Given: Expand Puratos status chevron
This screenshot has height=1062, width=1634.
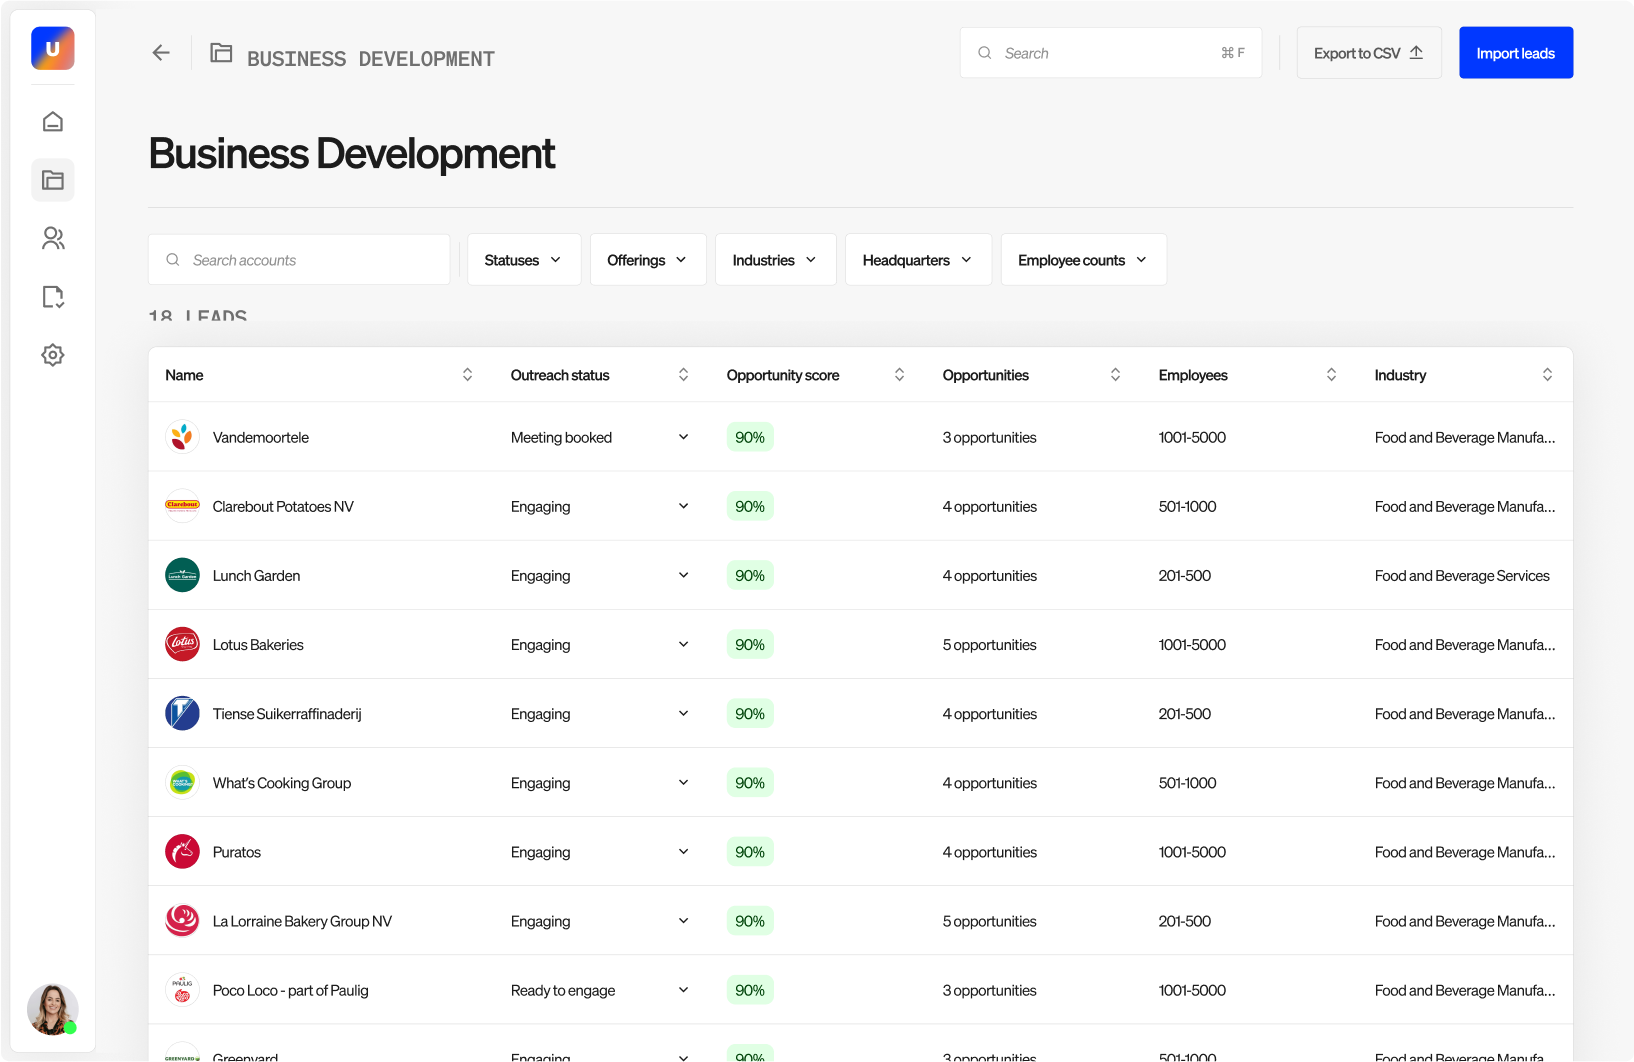Looking at the screenshot, I should click(683, 851).
